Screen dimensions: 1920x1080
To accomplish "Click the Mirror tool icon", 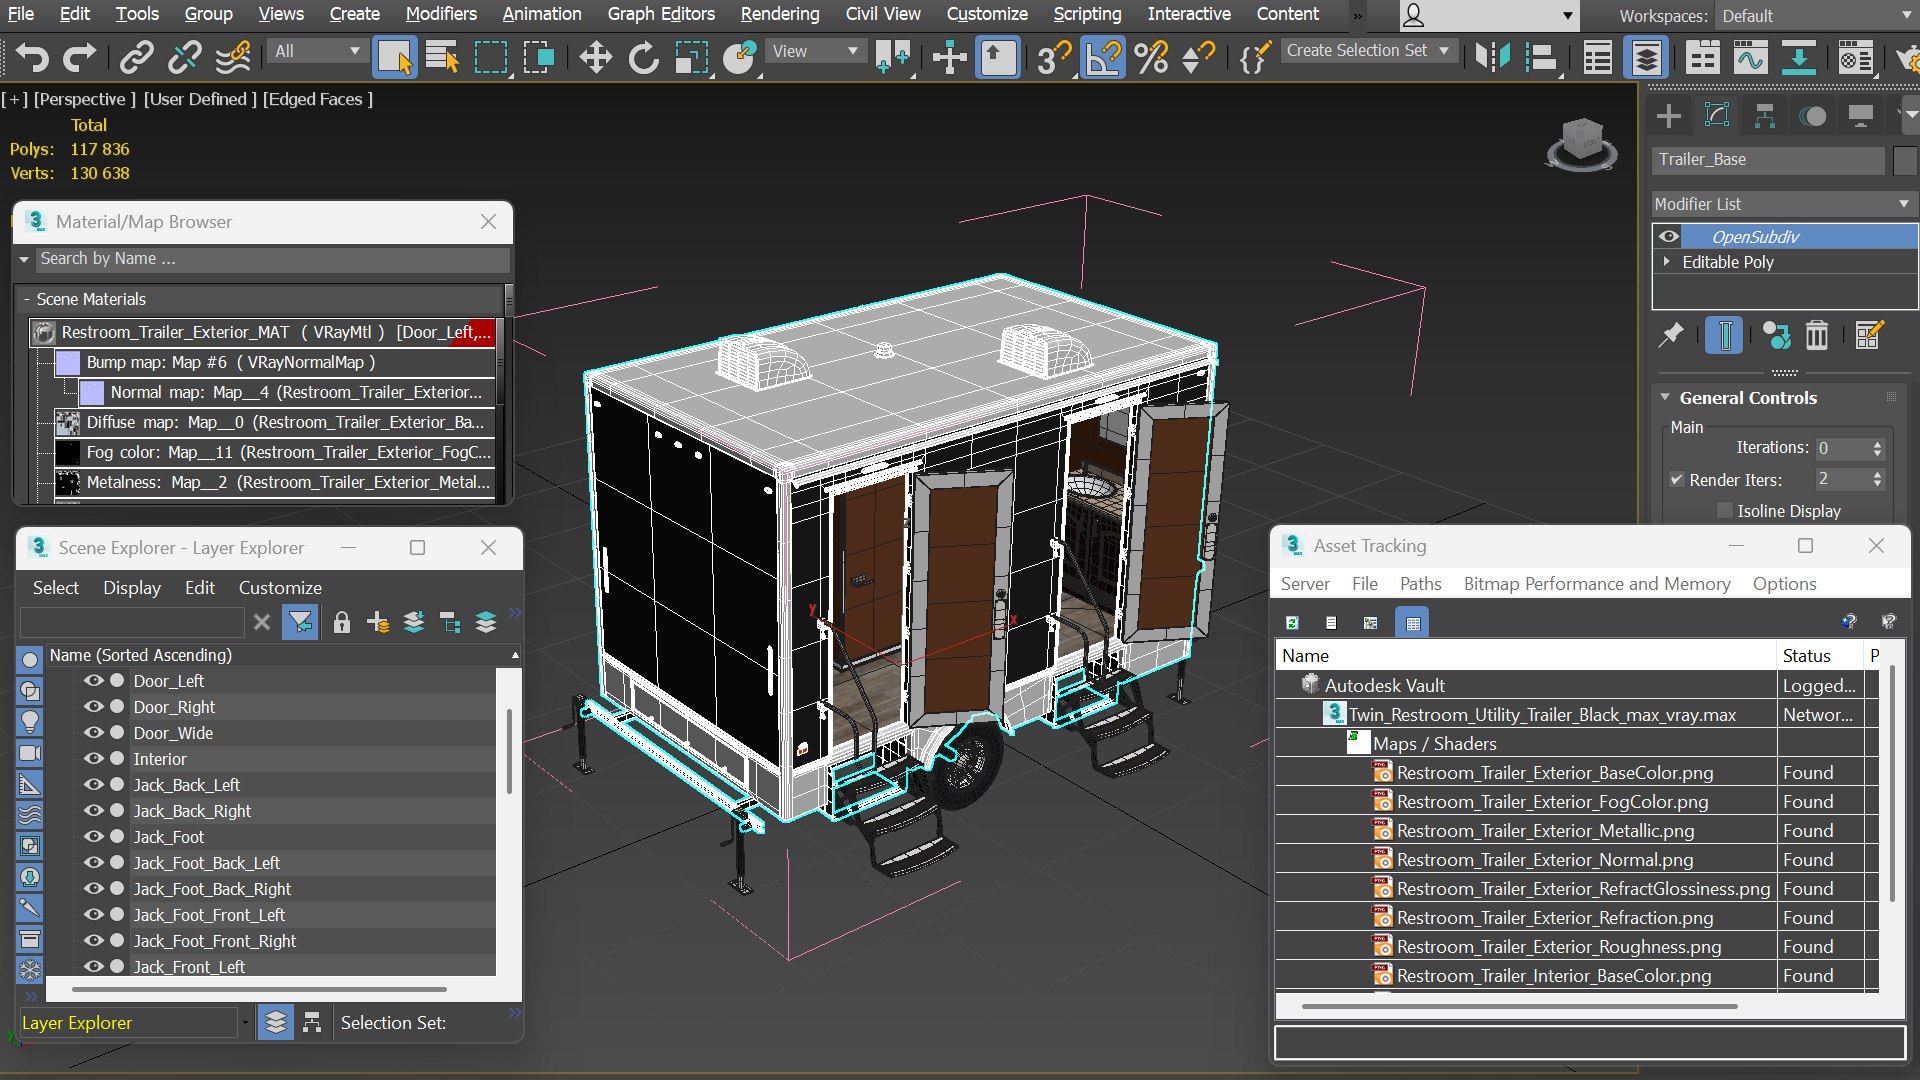I will (x=1492, y=57).
